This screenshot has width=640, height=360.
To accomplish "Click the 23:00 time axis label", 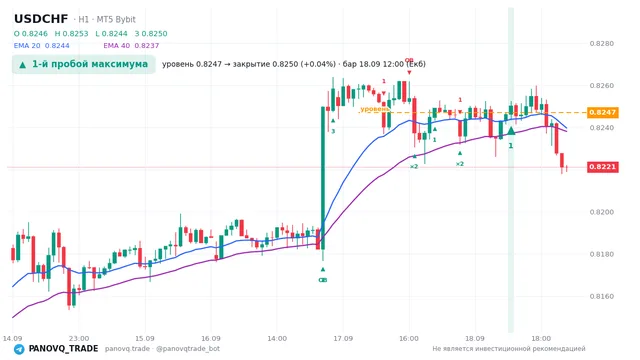I will coord(79,338).
